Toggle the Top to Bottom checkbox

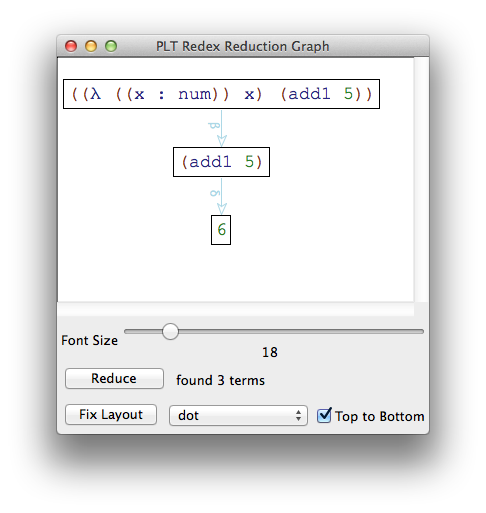pos(324,415)
